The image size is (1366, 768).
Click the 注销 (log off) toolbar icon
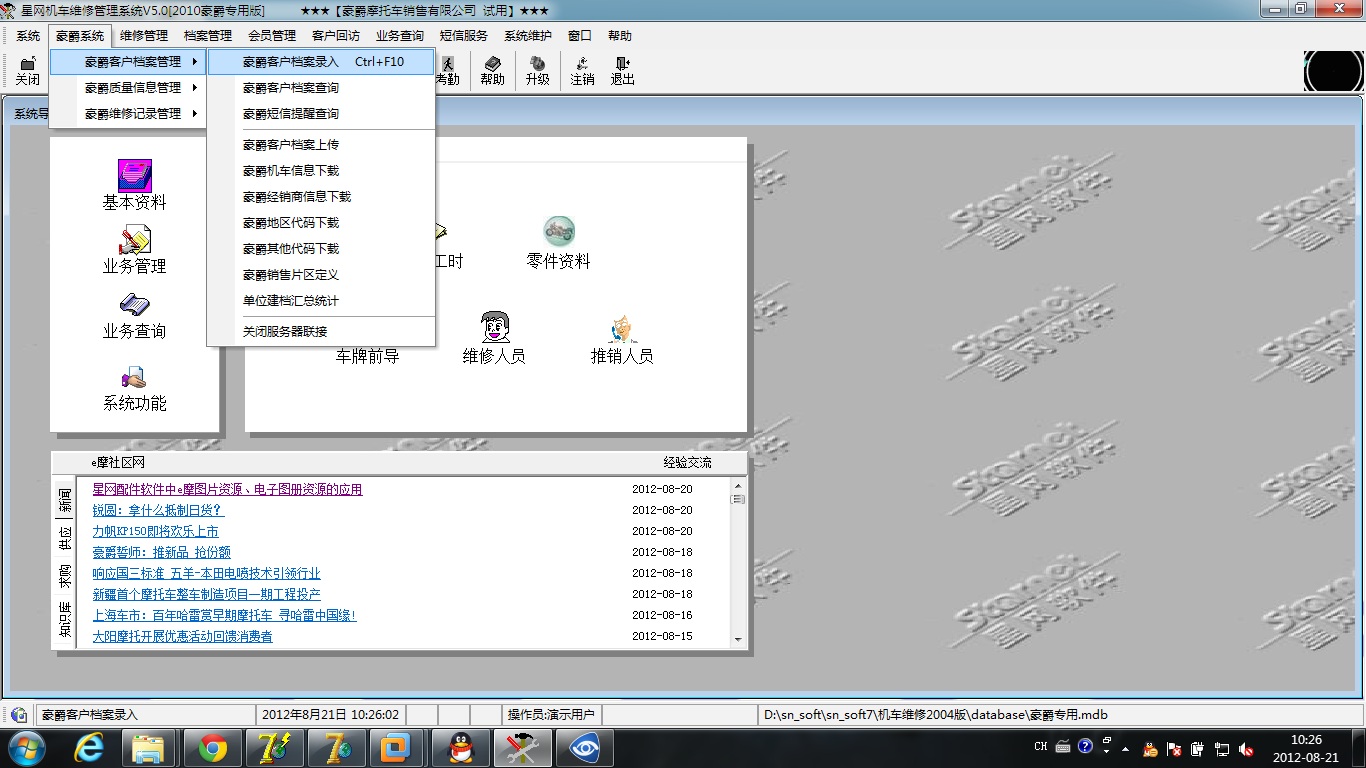coord(582,71)
